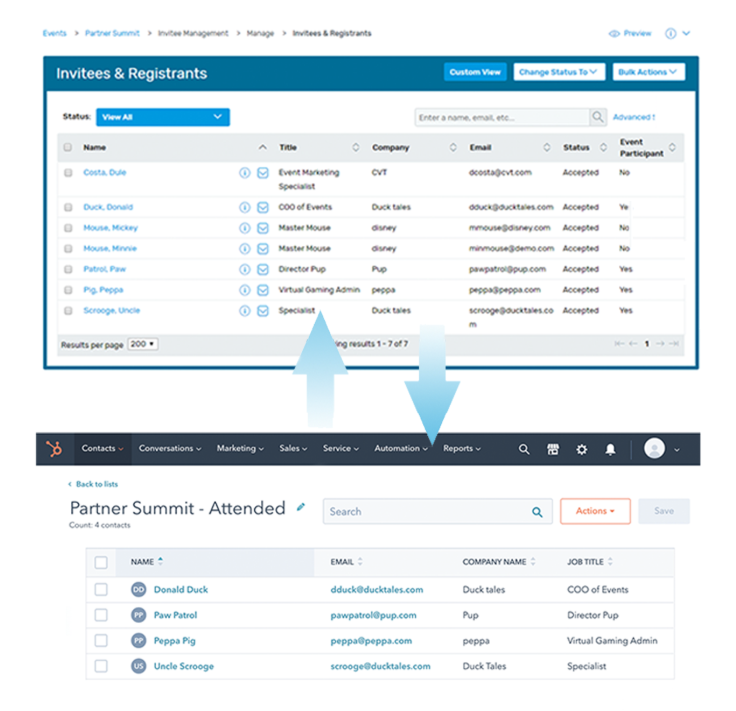Screen dimensions: 736x711
Task: Click envelope icon for Pig, Peppa
Action: coord(263,290)
